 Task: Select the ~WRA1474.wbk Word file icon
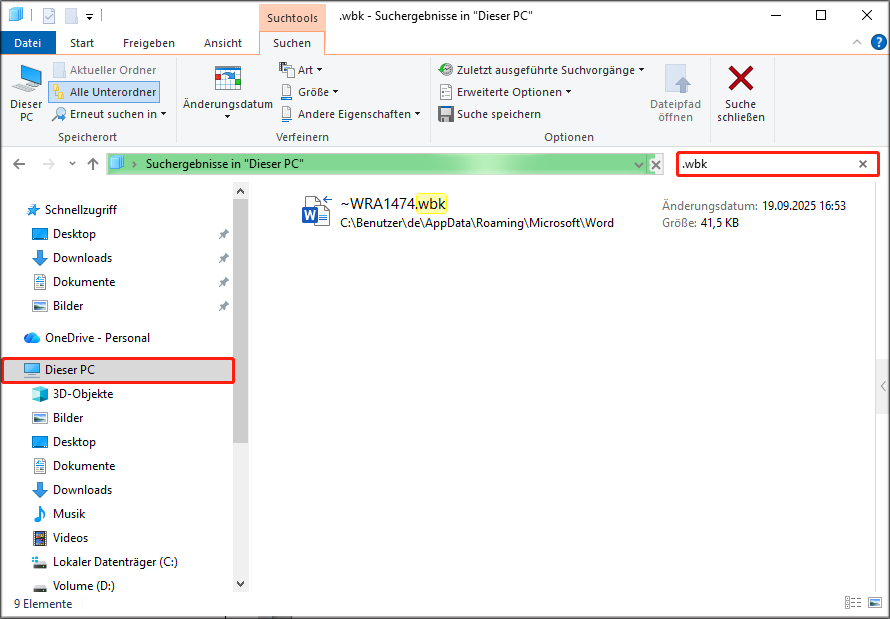pos(316,211)
